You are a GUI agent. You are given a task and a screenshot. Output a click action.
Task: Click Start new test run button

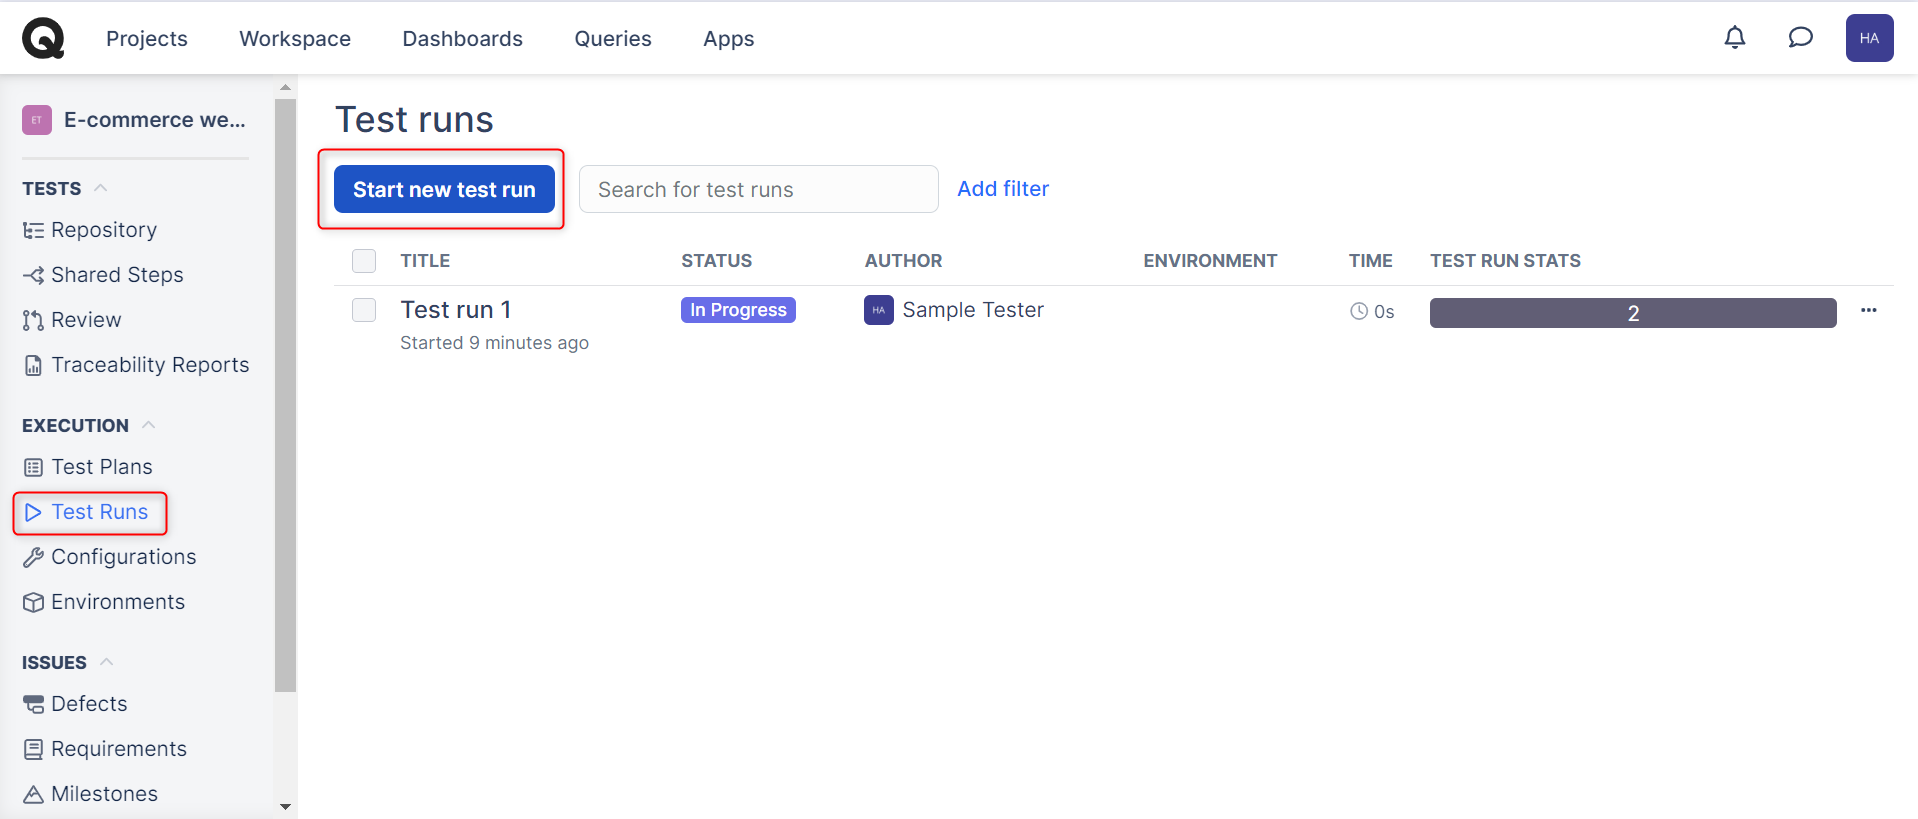point(444,189)
